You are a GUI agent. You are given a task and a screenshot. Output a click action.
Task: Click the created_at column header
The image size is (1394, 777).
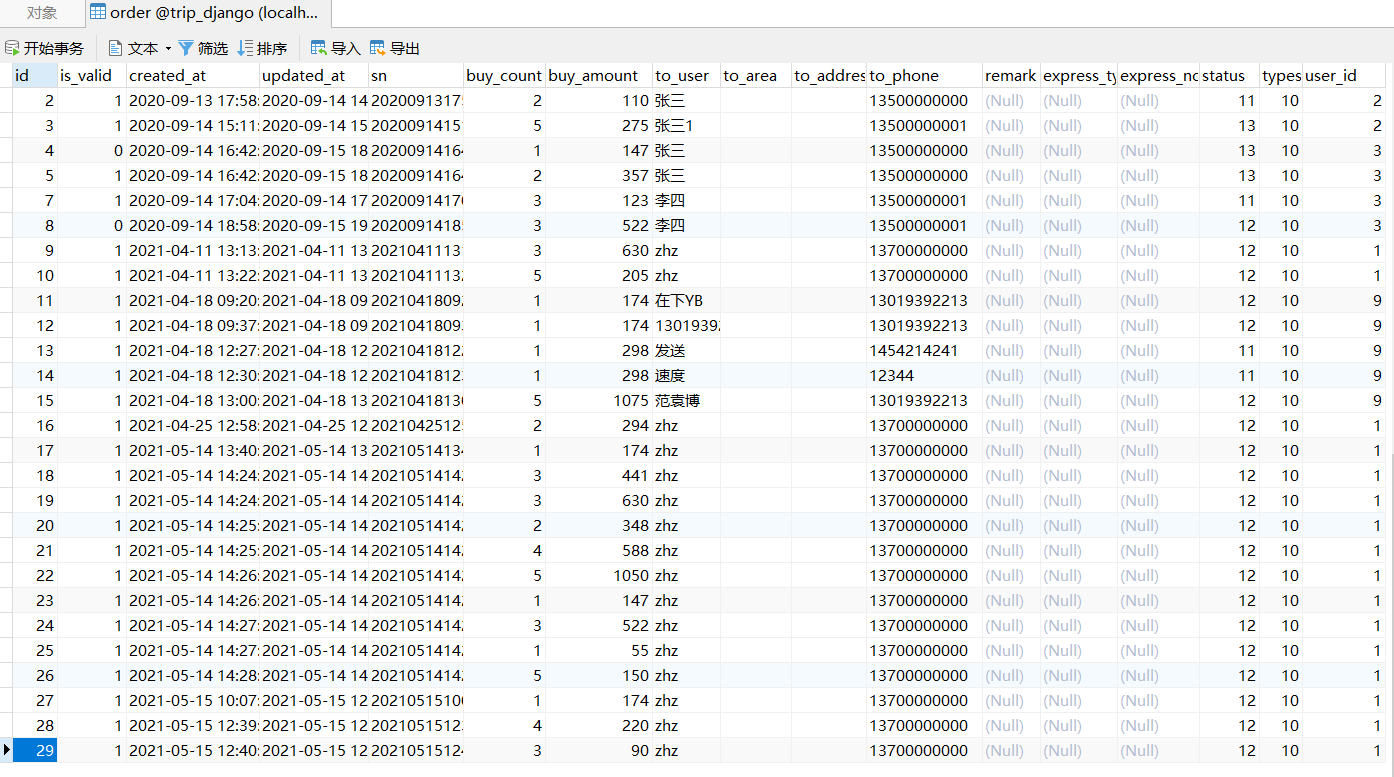point(193,75)
